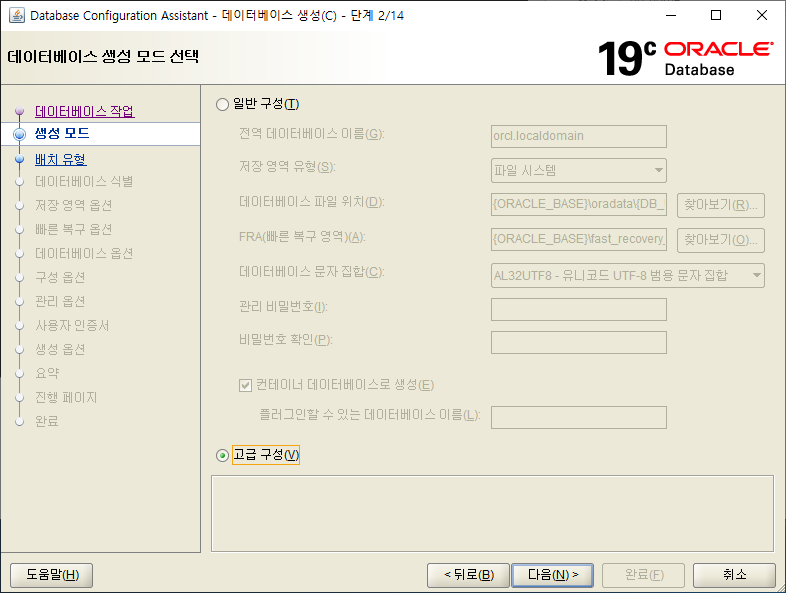Cancel the wizard with 취소
The width and height of the screenshot is (786, 593).
(734, 575)
